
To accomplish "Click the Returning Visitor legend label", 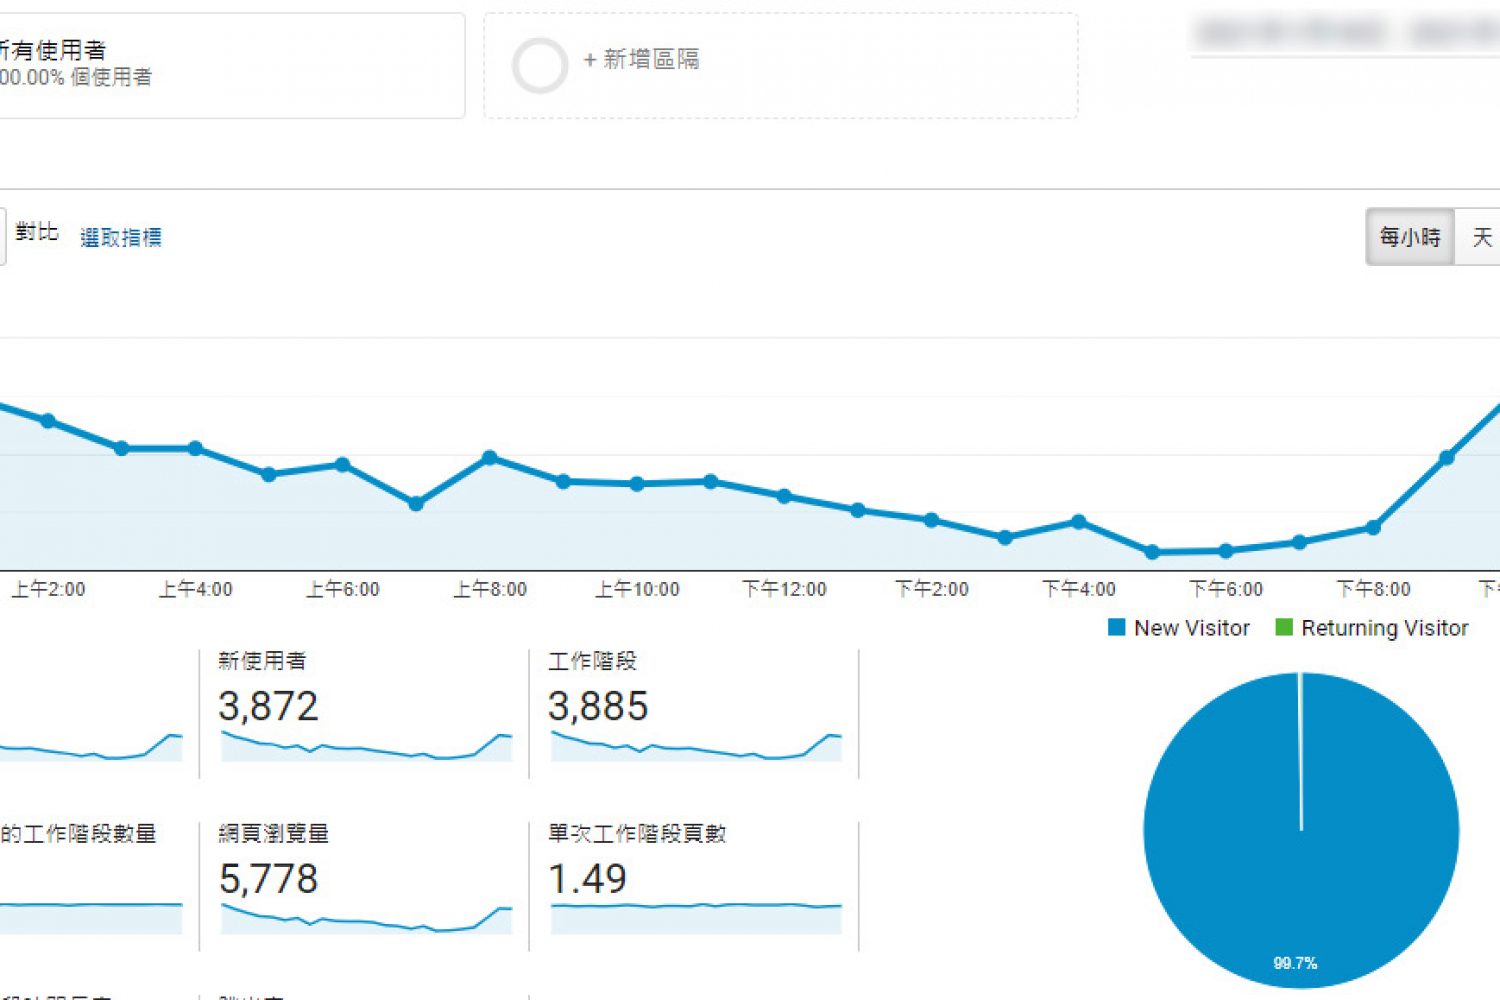I will [x=1384, y=628].
